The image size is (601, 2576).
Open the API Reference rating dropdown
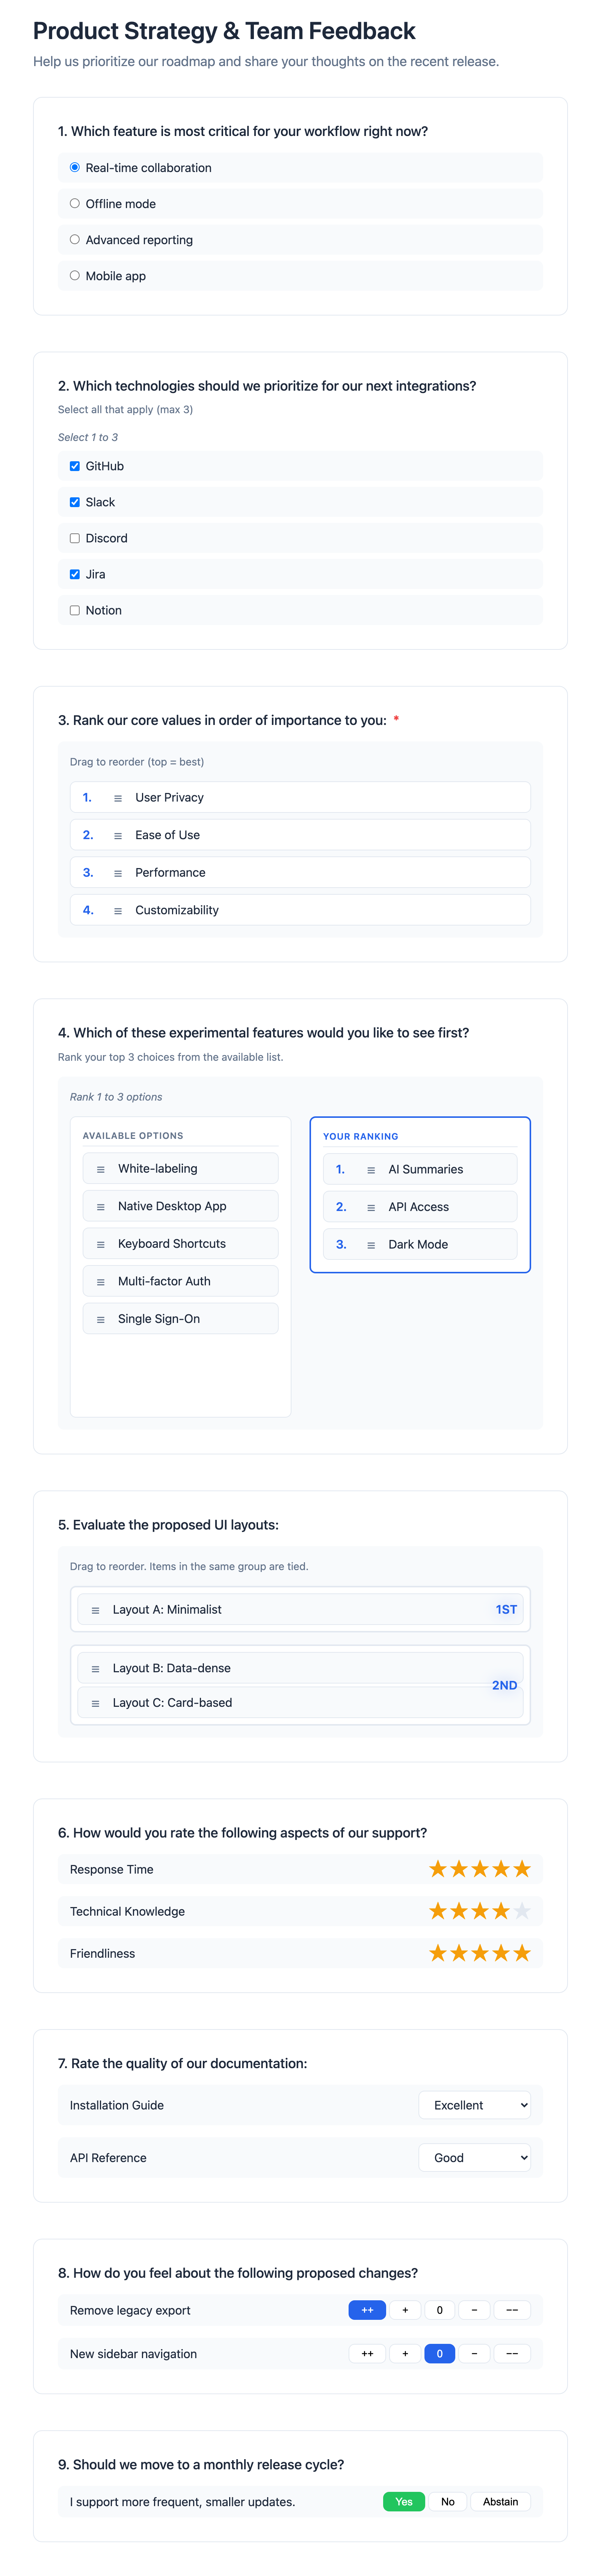475,2157
